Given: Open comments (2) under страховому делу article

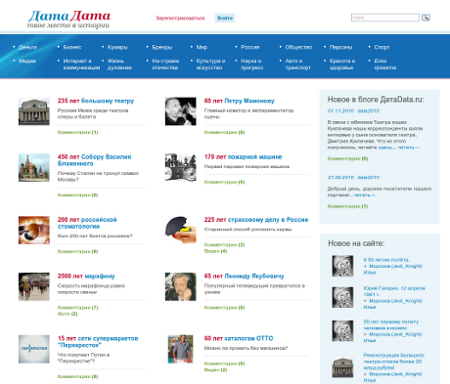Looking at the screenshot, I should point(224,245).
